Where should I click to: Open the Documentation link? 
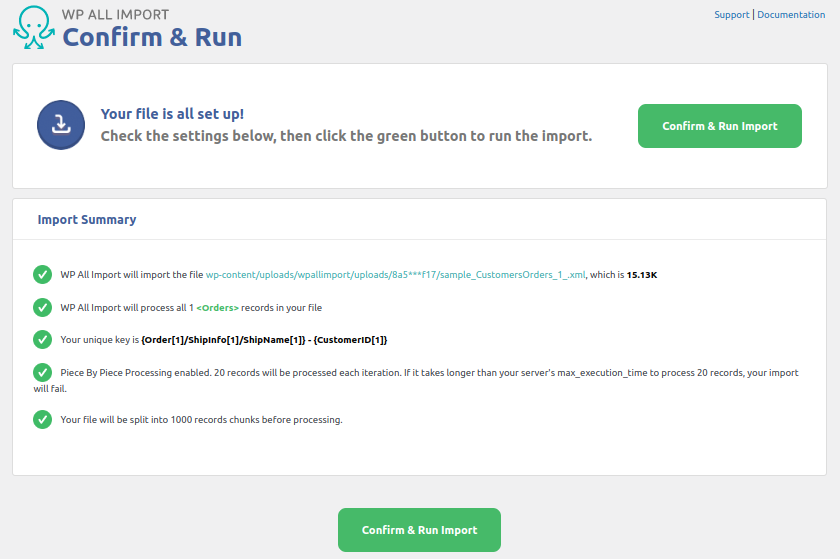791,14
